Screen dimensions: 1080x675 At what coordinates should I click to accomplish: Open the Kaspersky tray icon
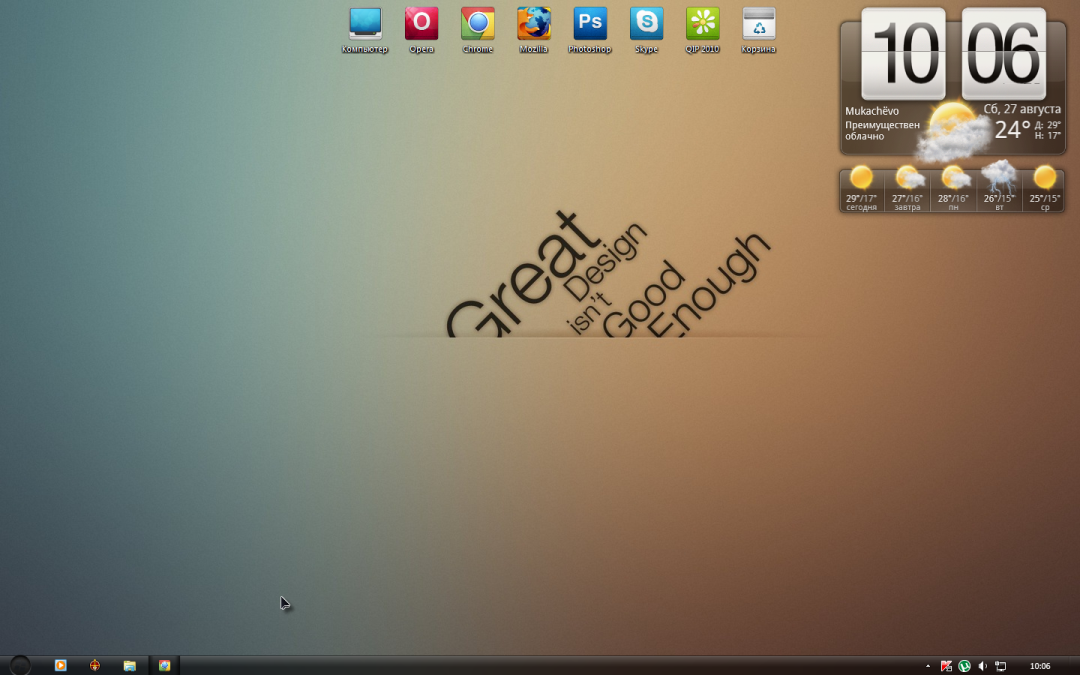tap(946, 666)
